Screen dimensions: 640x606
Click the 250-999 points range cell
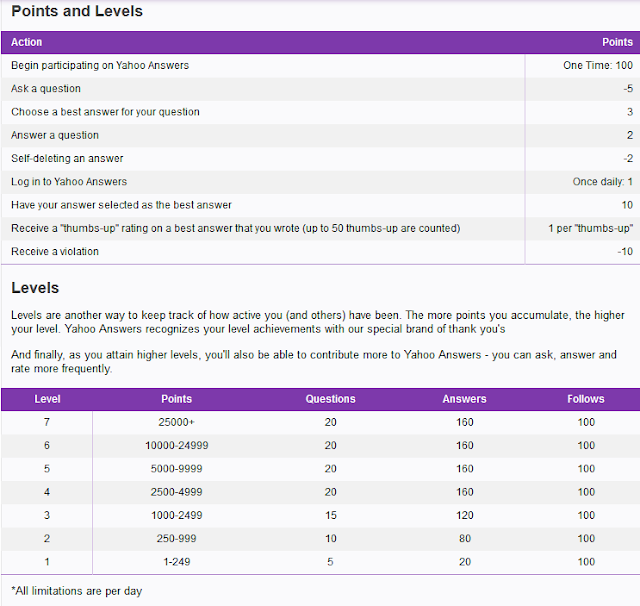(x=176, y=539)
